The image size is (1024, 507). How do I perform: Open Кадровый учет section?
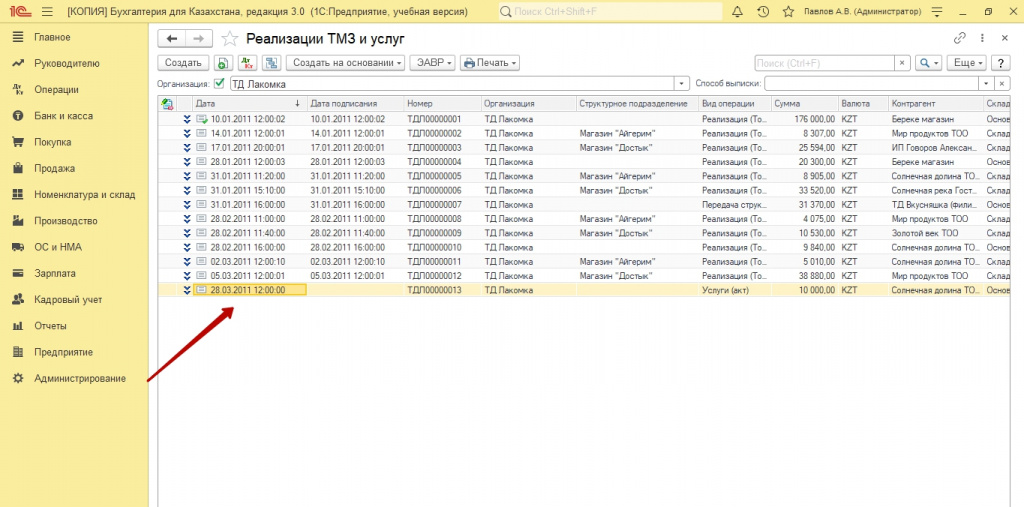pyautogui.click(x=68, y=299)
